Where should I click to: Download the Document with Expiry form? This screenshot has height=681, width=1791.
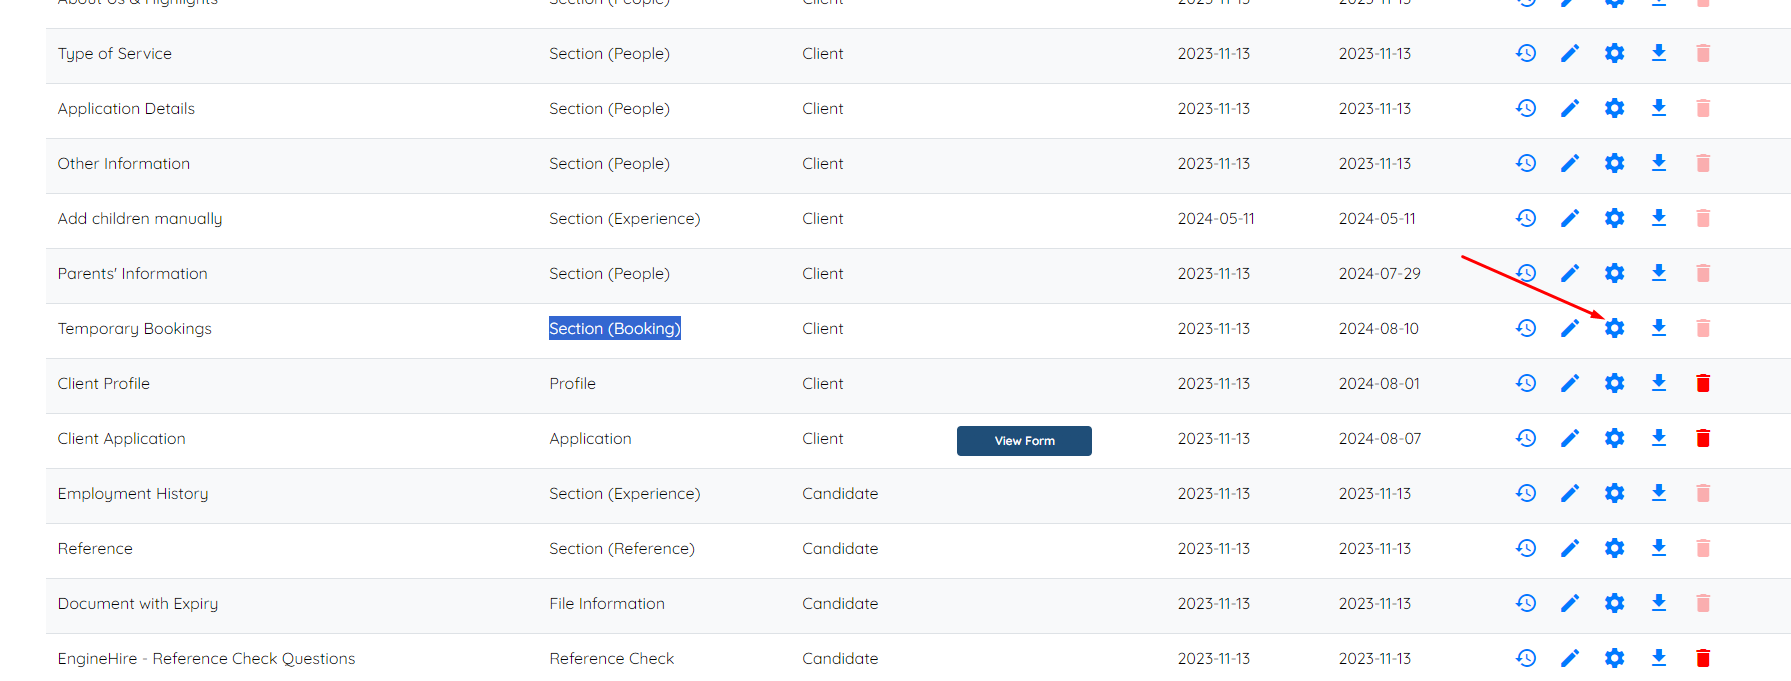click(1659, 603)
